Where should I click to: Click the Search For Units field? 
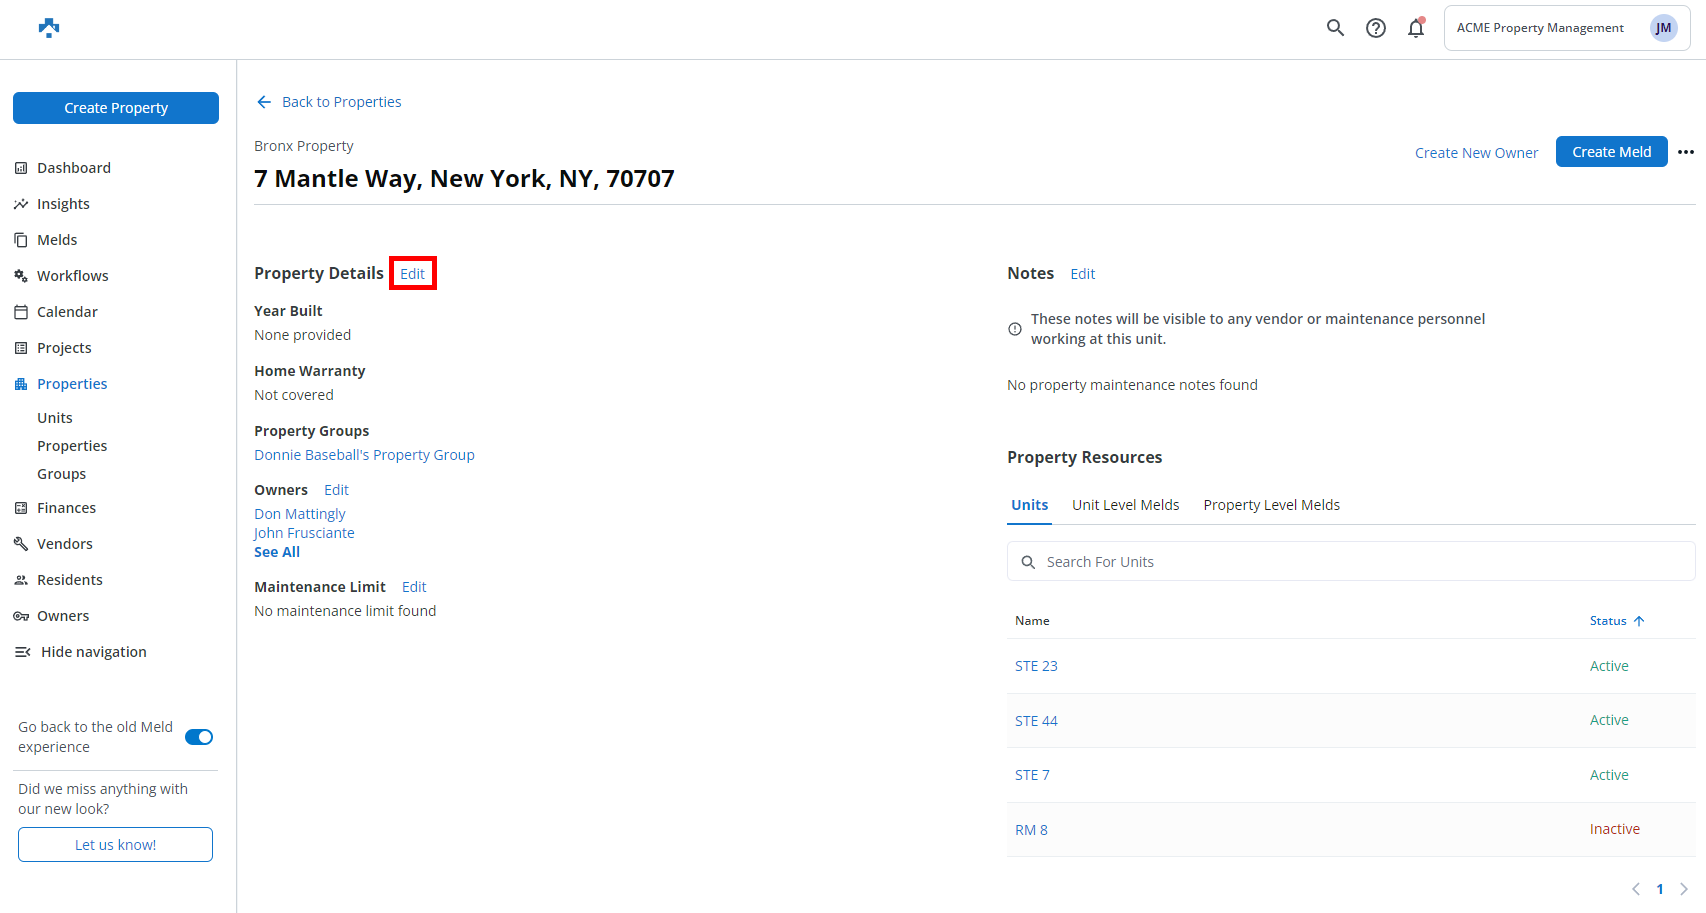1350,562
